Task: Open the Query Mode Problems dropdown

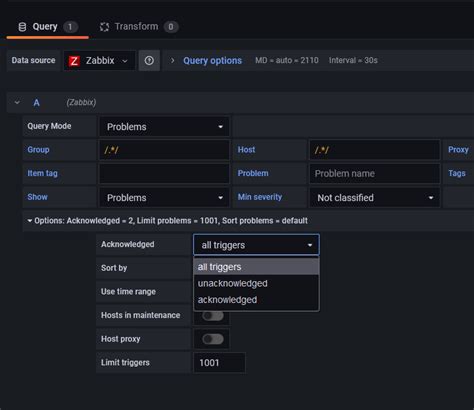Action: pyautogui.click(x=164, y=127)
